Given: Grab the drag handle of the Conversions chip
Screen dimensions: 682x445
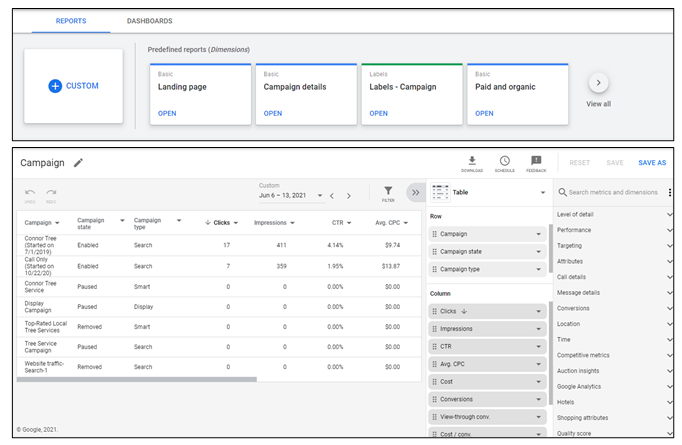Looking at the screenshot, I should pyautogui.click(x=434, y=399).
